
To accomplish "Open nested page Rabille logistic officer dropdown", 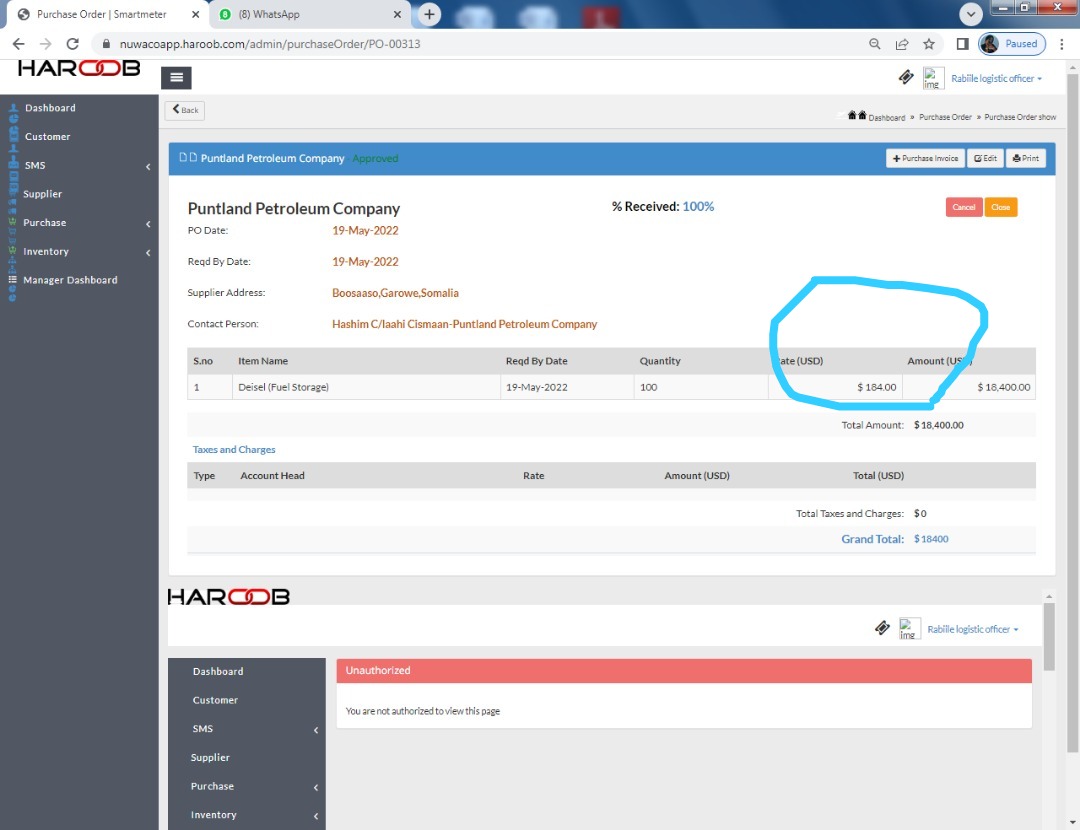I will [x=972, y=630].
